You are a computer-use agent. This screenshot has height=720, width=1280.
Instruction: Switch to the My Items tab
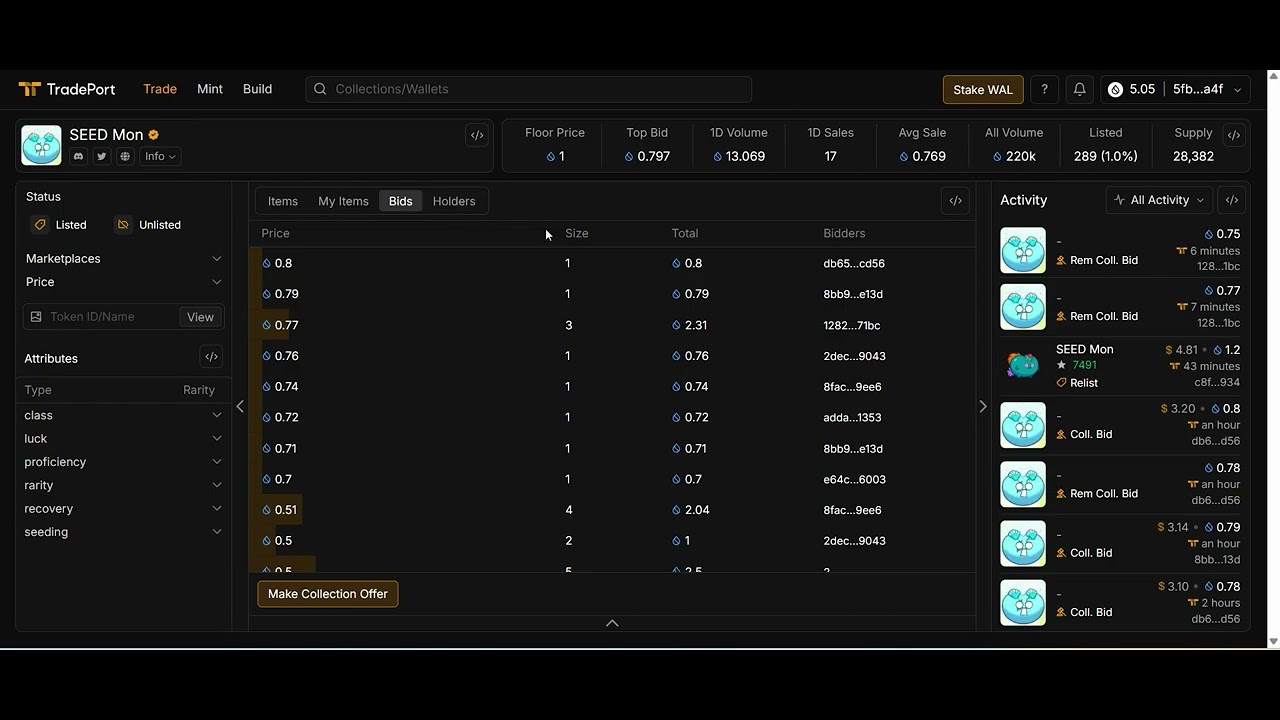[343, 201]
